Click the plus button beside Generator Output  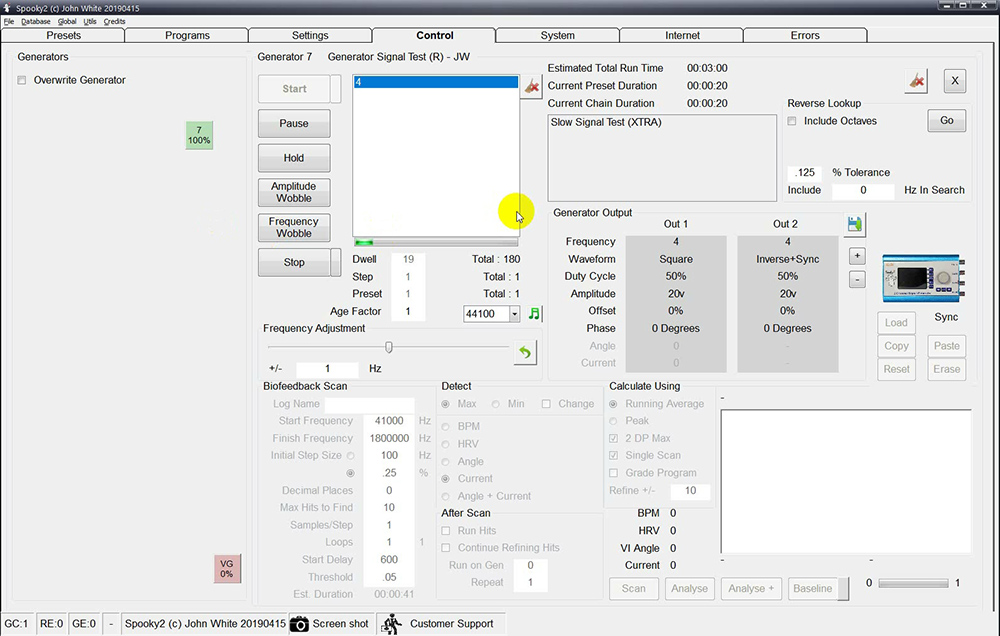coord(857,256)
